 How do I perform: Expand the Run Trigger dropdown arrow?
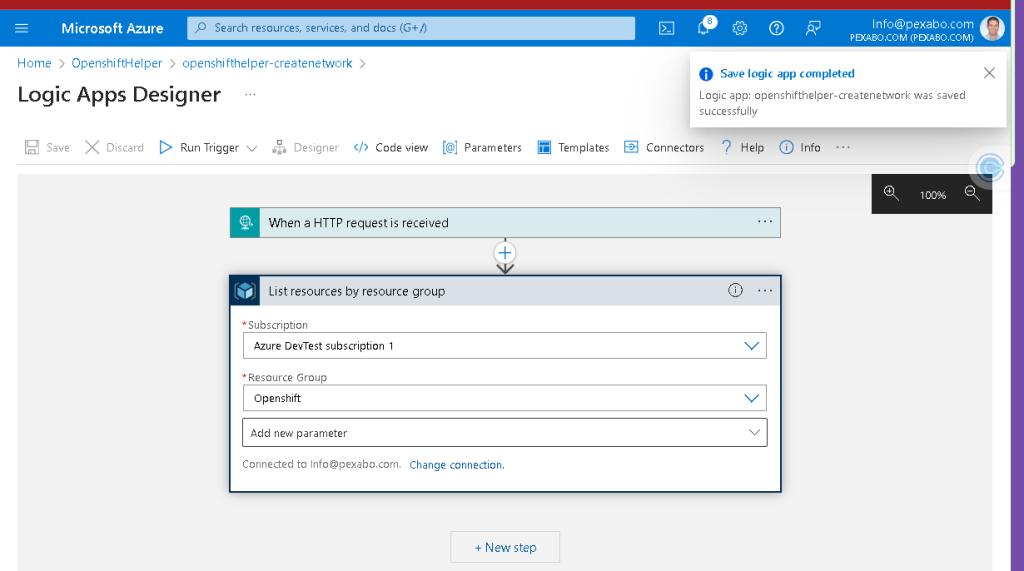(x=251, y=148)
